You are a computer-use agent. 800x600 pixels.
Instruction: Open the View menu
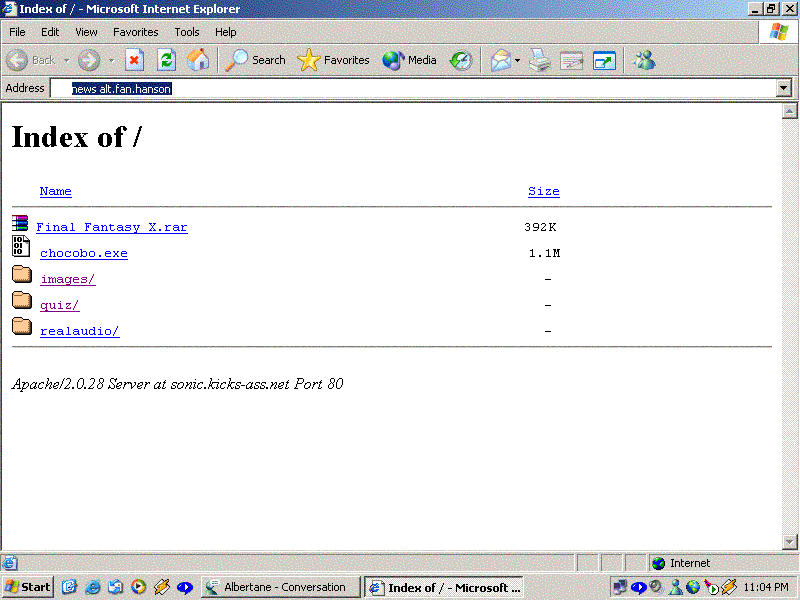tap(86, 32)
